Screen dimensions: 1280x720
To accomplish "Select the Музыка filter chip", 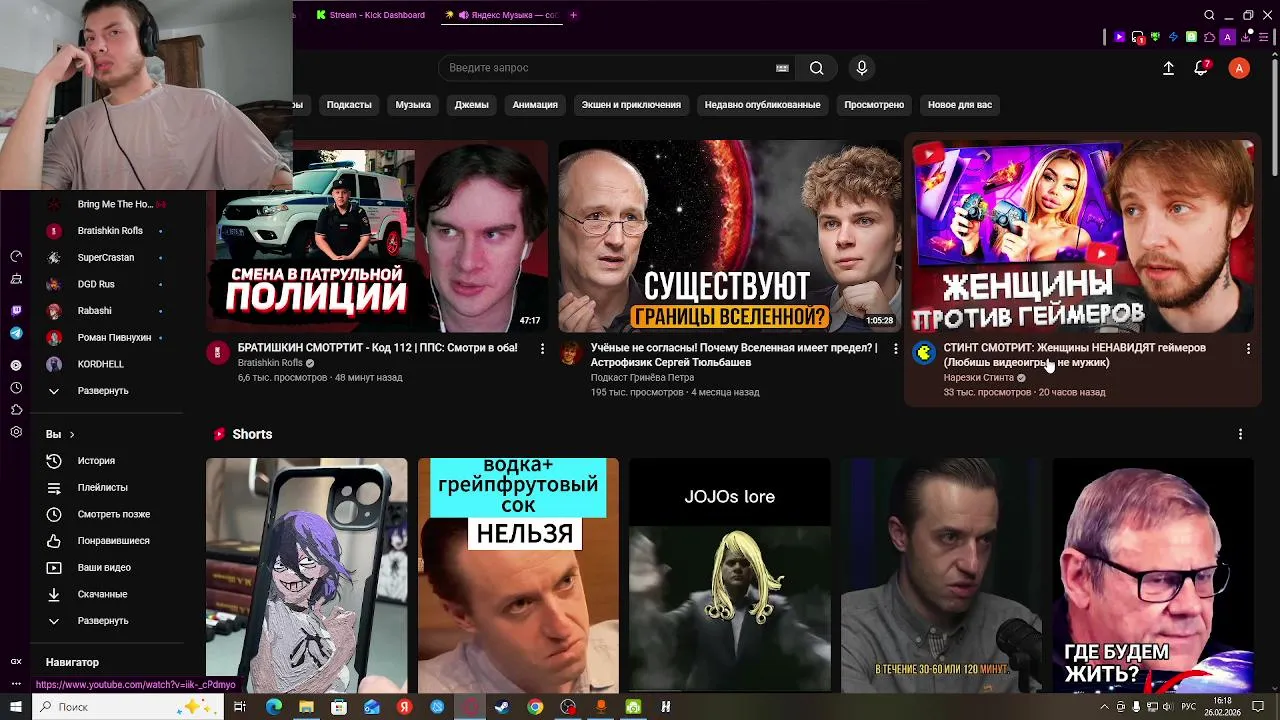I will [x=413, y=105].
